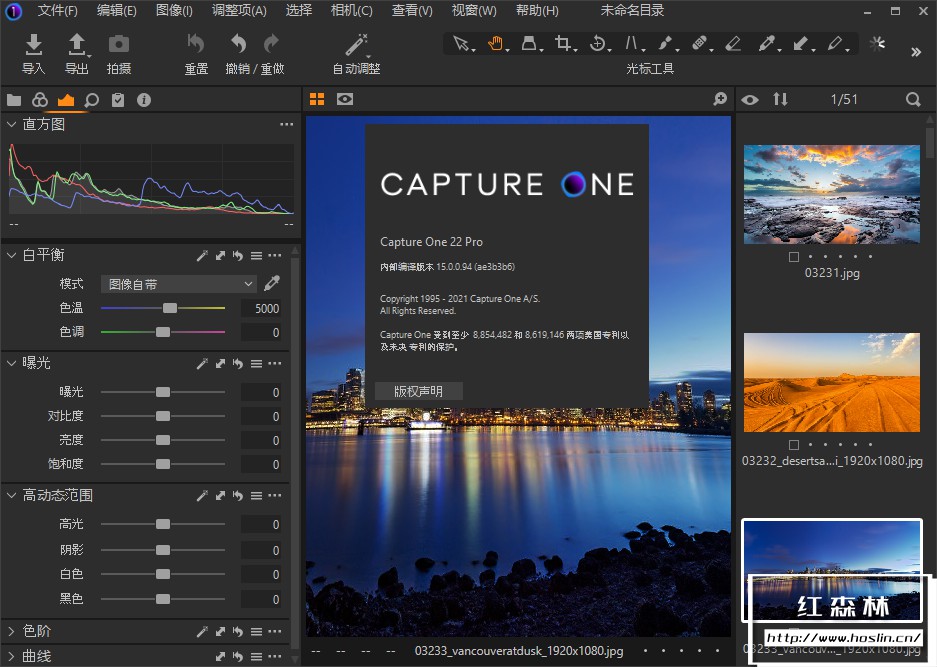937x667 pixels.
Task: Click the Import (导入) toolbar icon
Action: (34, 45)
